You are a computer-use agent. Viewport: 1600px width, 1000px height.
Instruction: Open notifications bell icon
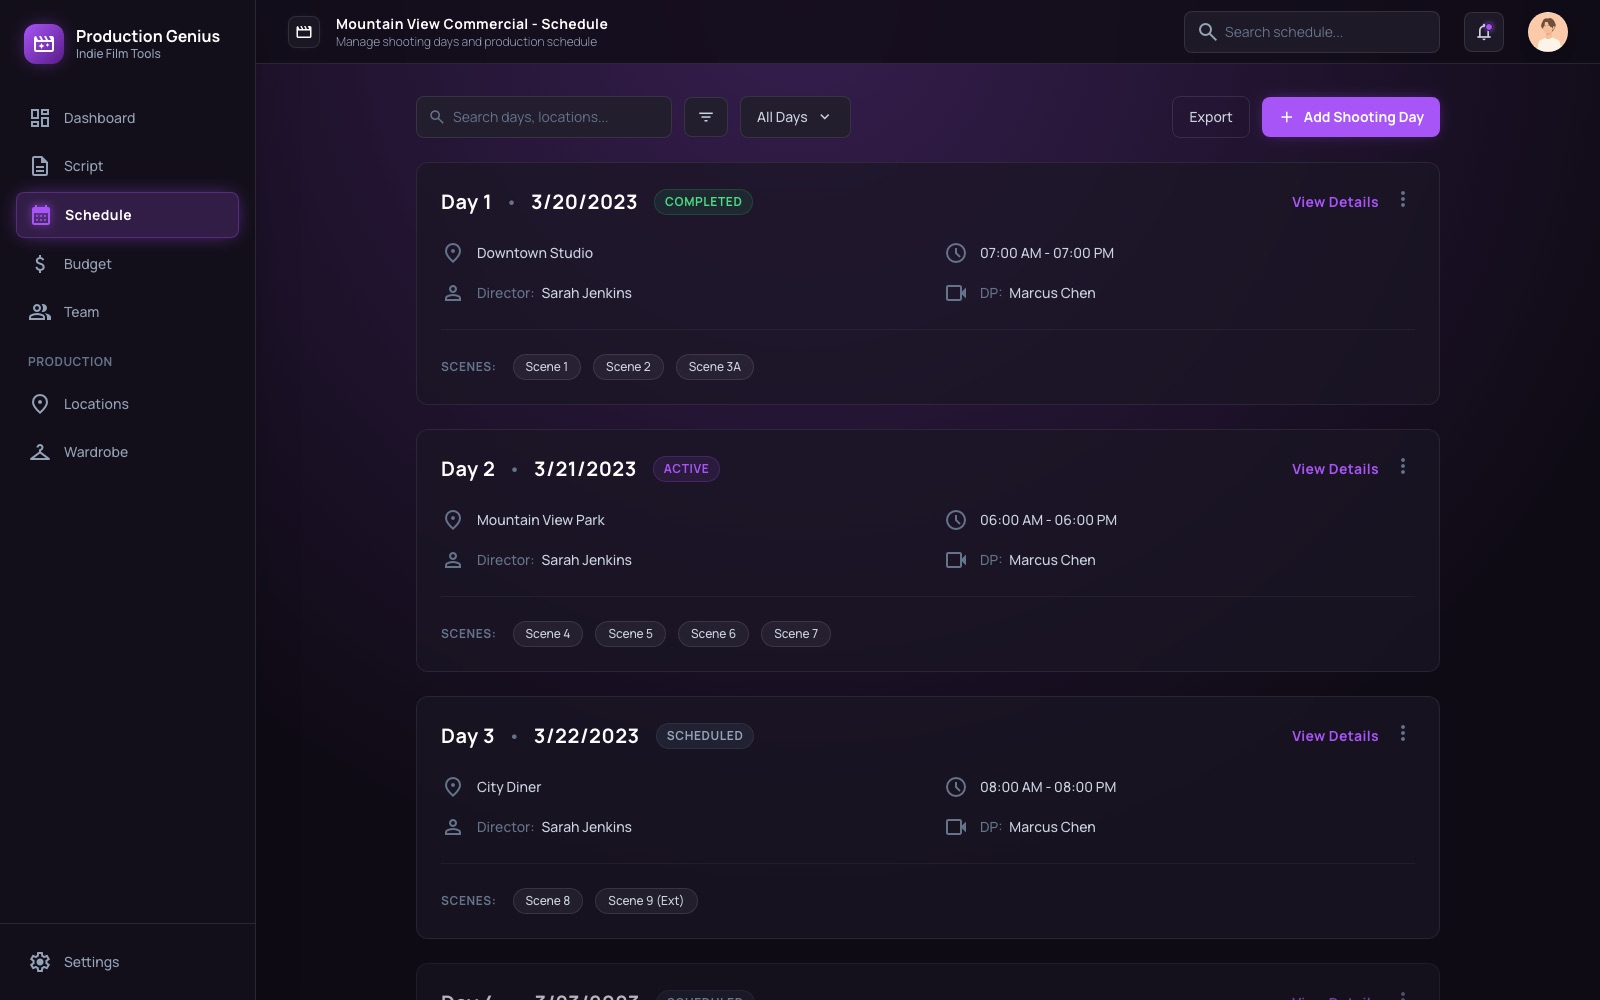click(x=1484, y=32)
